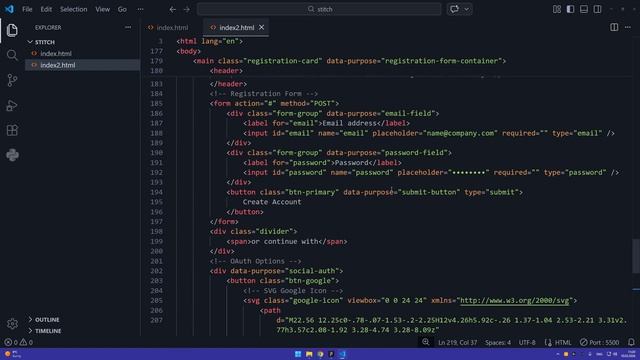Screen dimensions: 640x360
Task: Open the w3.org SVG link
Action: pos(515,300)
